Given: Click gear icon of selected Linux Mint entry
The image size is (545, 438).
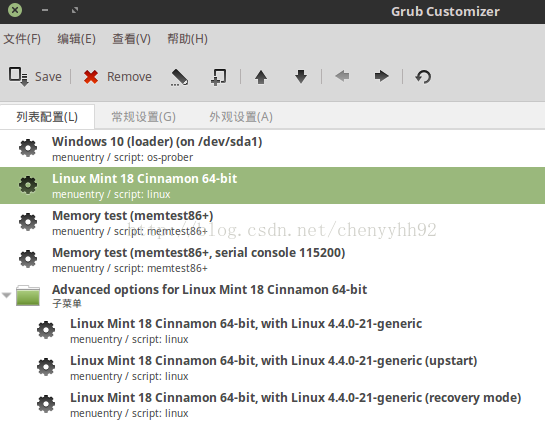Looking at the screenshot, I should tap(28, 185).
